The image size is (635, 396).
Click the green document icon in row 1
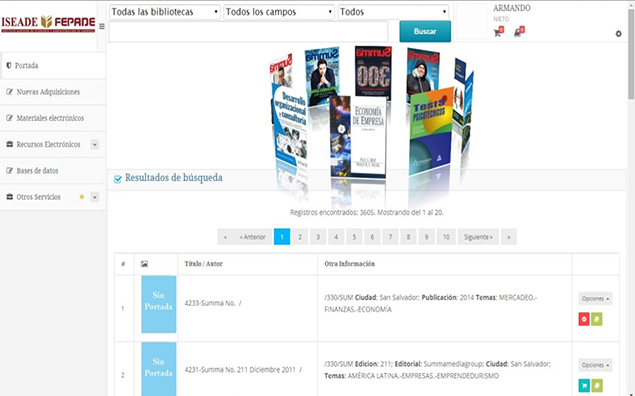pos(597,319)
